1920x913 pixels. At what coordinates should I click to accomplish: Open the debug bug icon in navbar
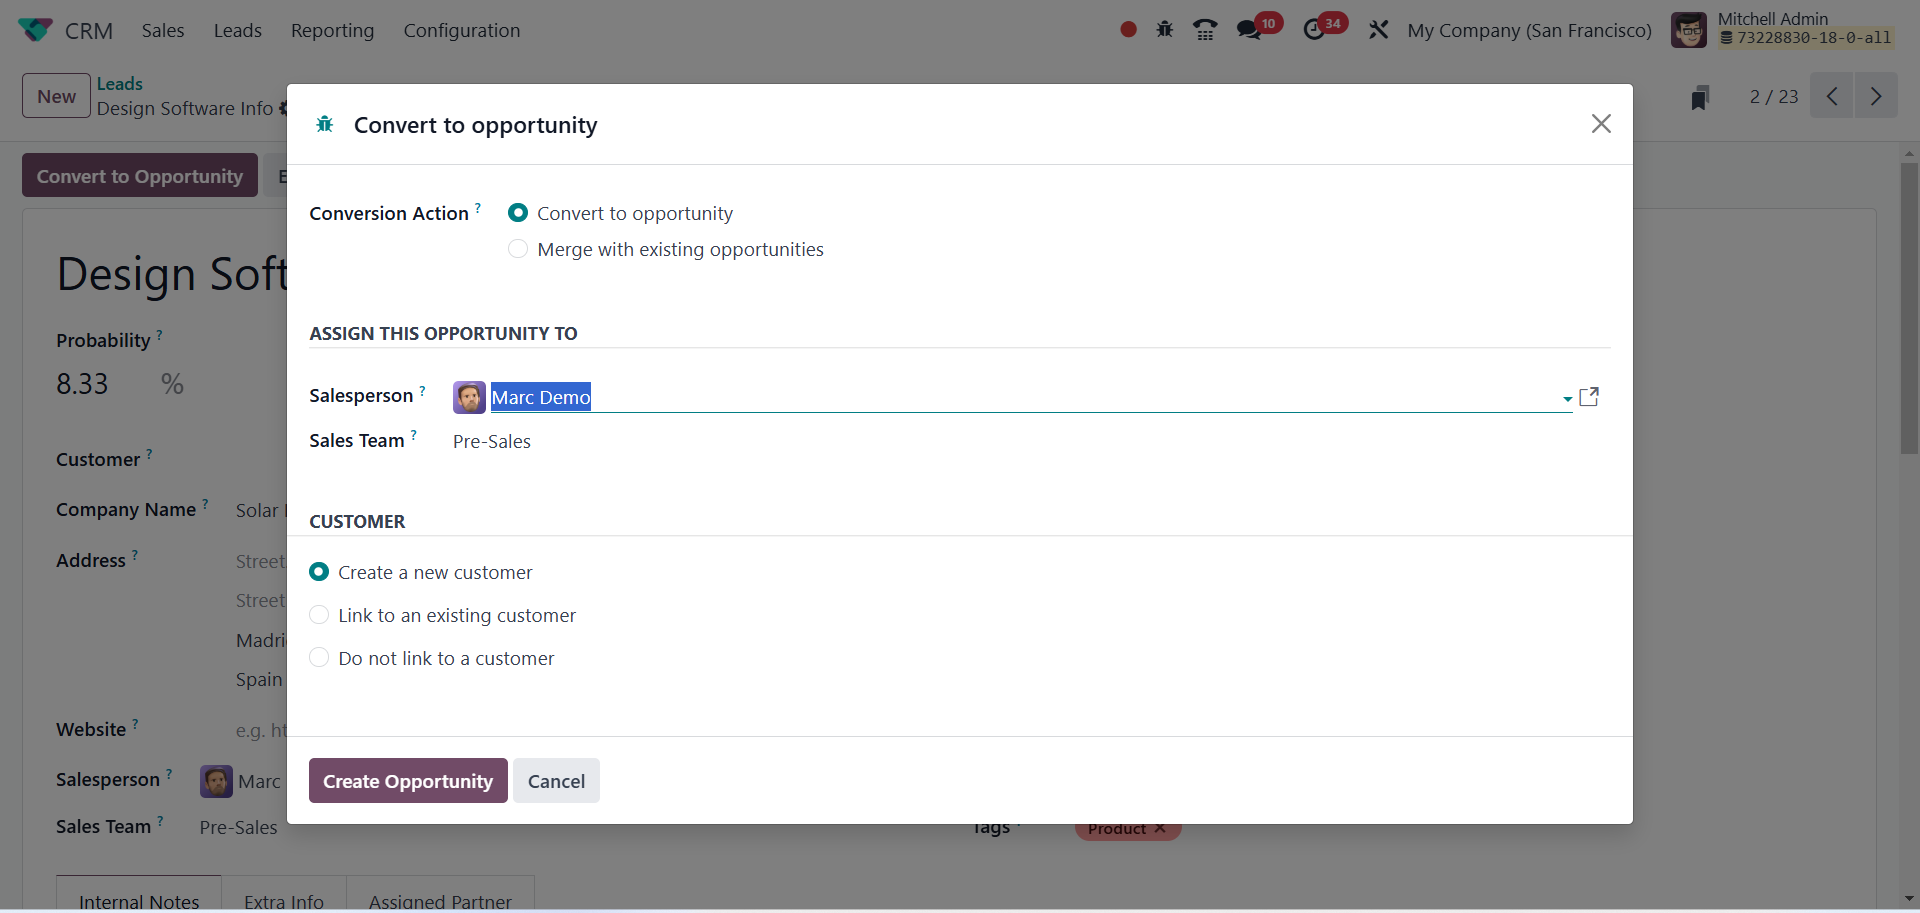tap(1165, 30)
